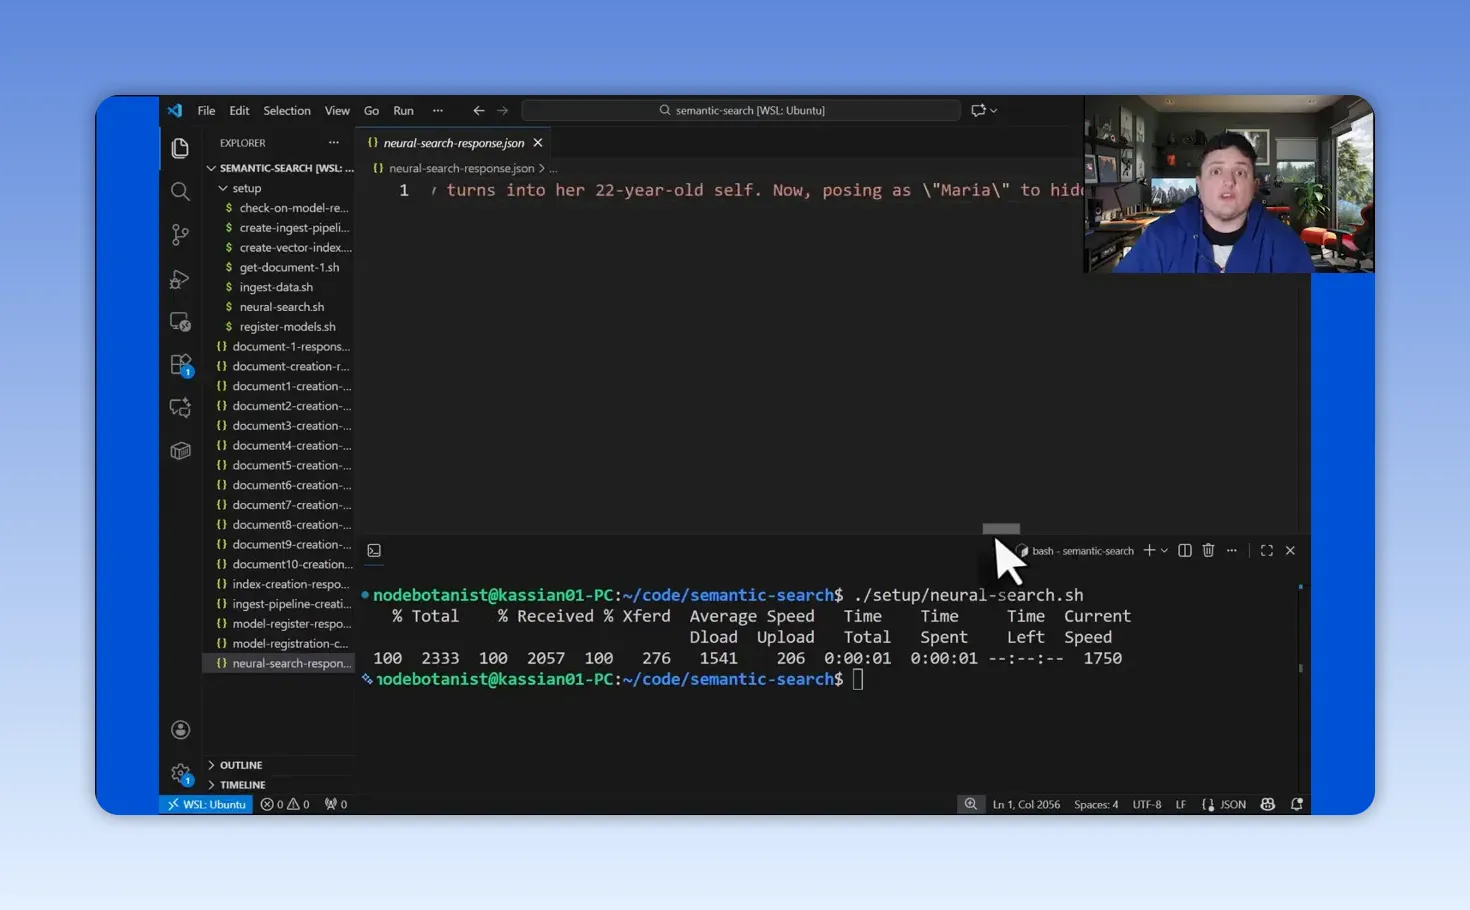This screenshot has width=1470, height=910.
Task: Open the Copilot dropdown chevron in title bar
Action: [x=993, y=111]
